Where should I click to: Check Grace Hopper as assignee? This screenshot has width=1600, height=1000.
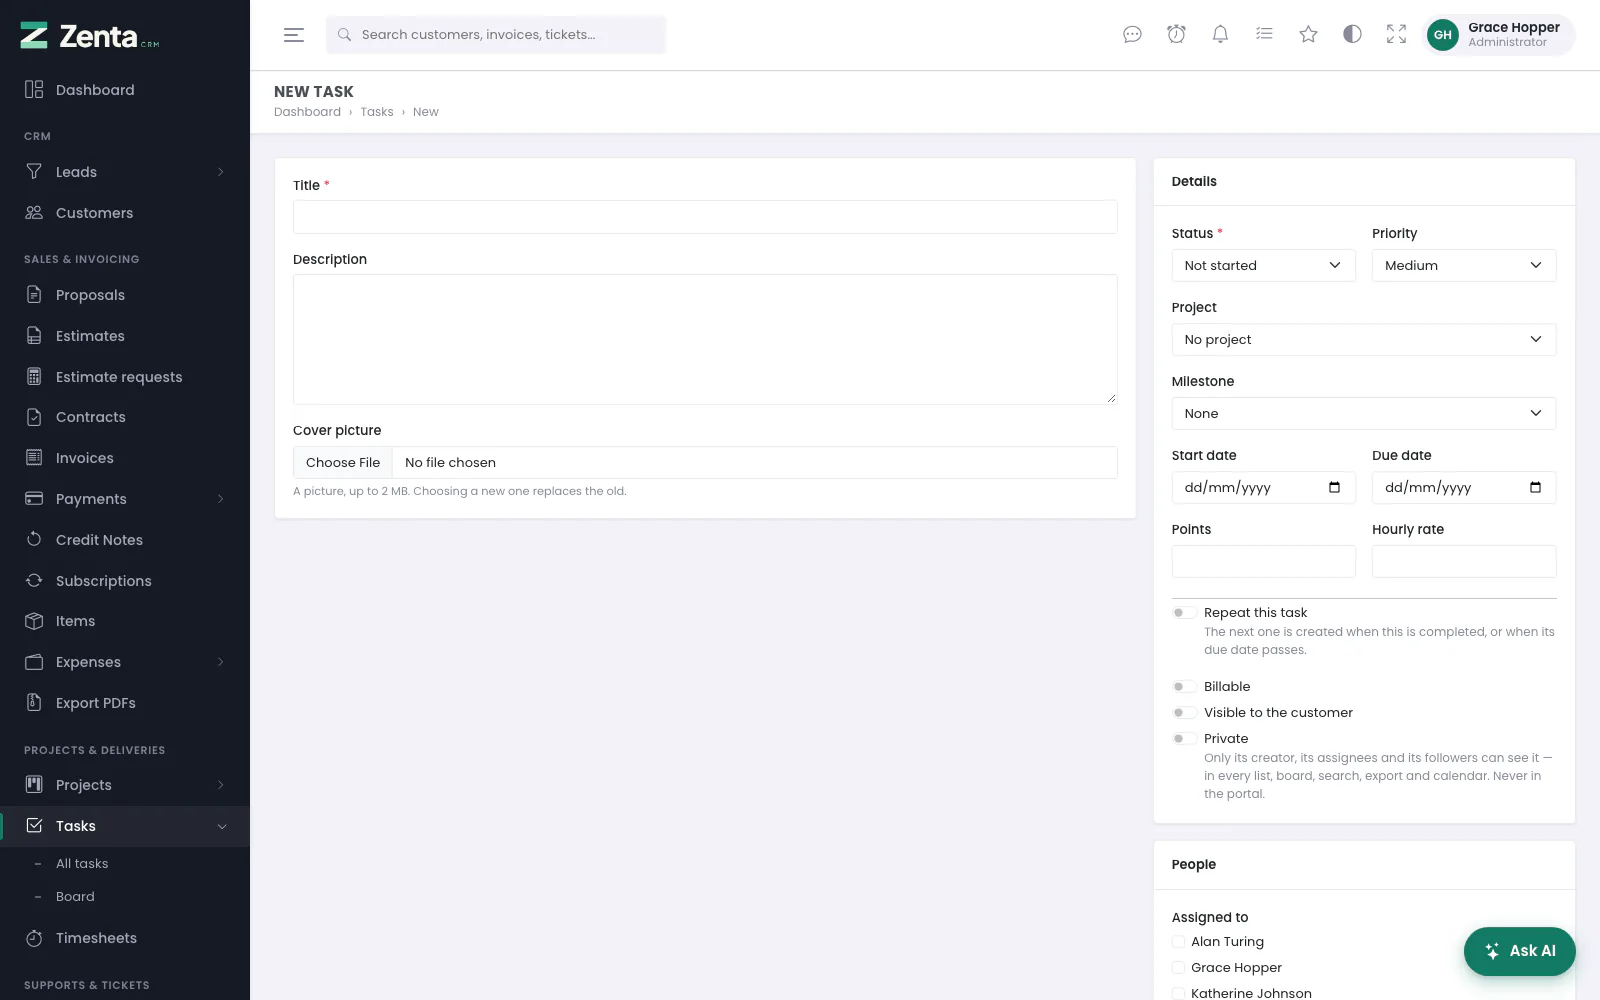point(1178,968)
